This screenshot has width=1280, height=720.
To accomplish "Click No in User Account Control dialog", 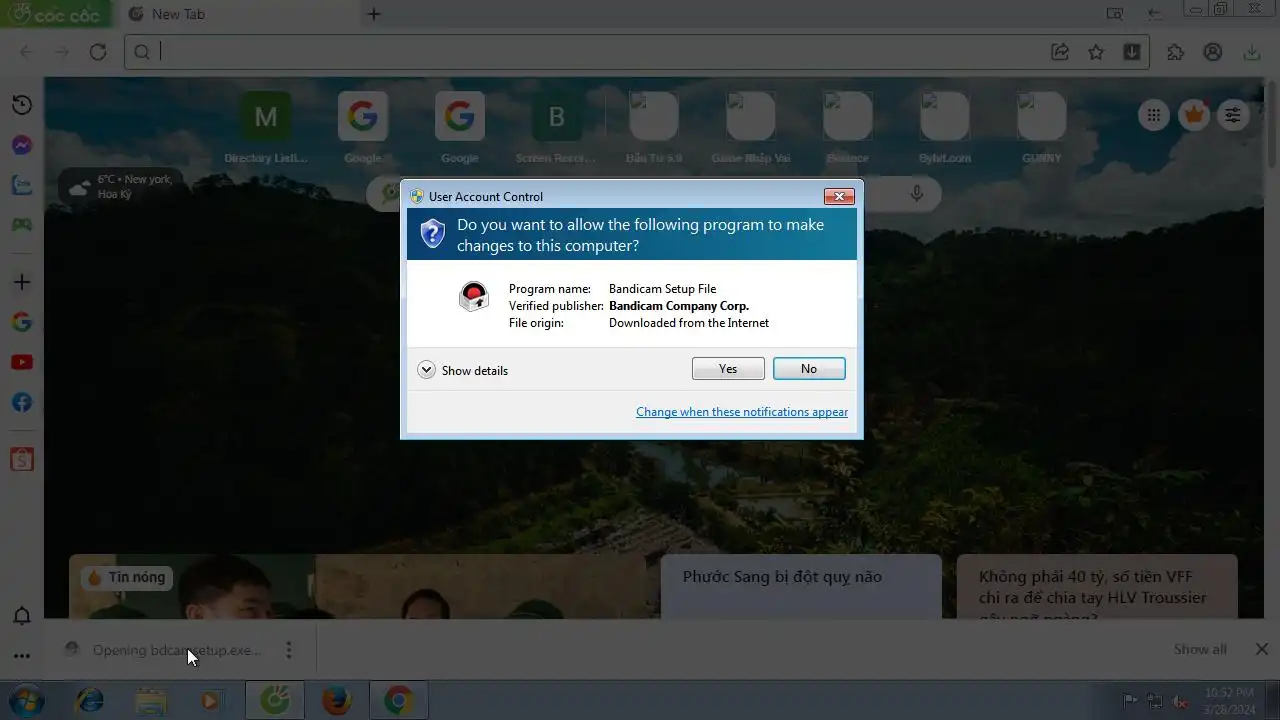I will (x=809, y=369).
